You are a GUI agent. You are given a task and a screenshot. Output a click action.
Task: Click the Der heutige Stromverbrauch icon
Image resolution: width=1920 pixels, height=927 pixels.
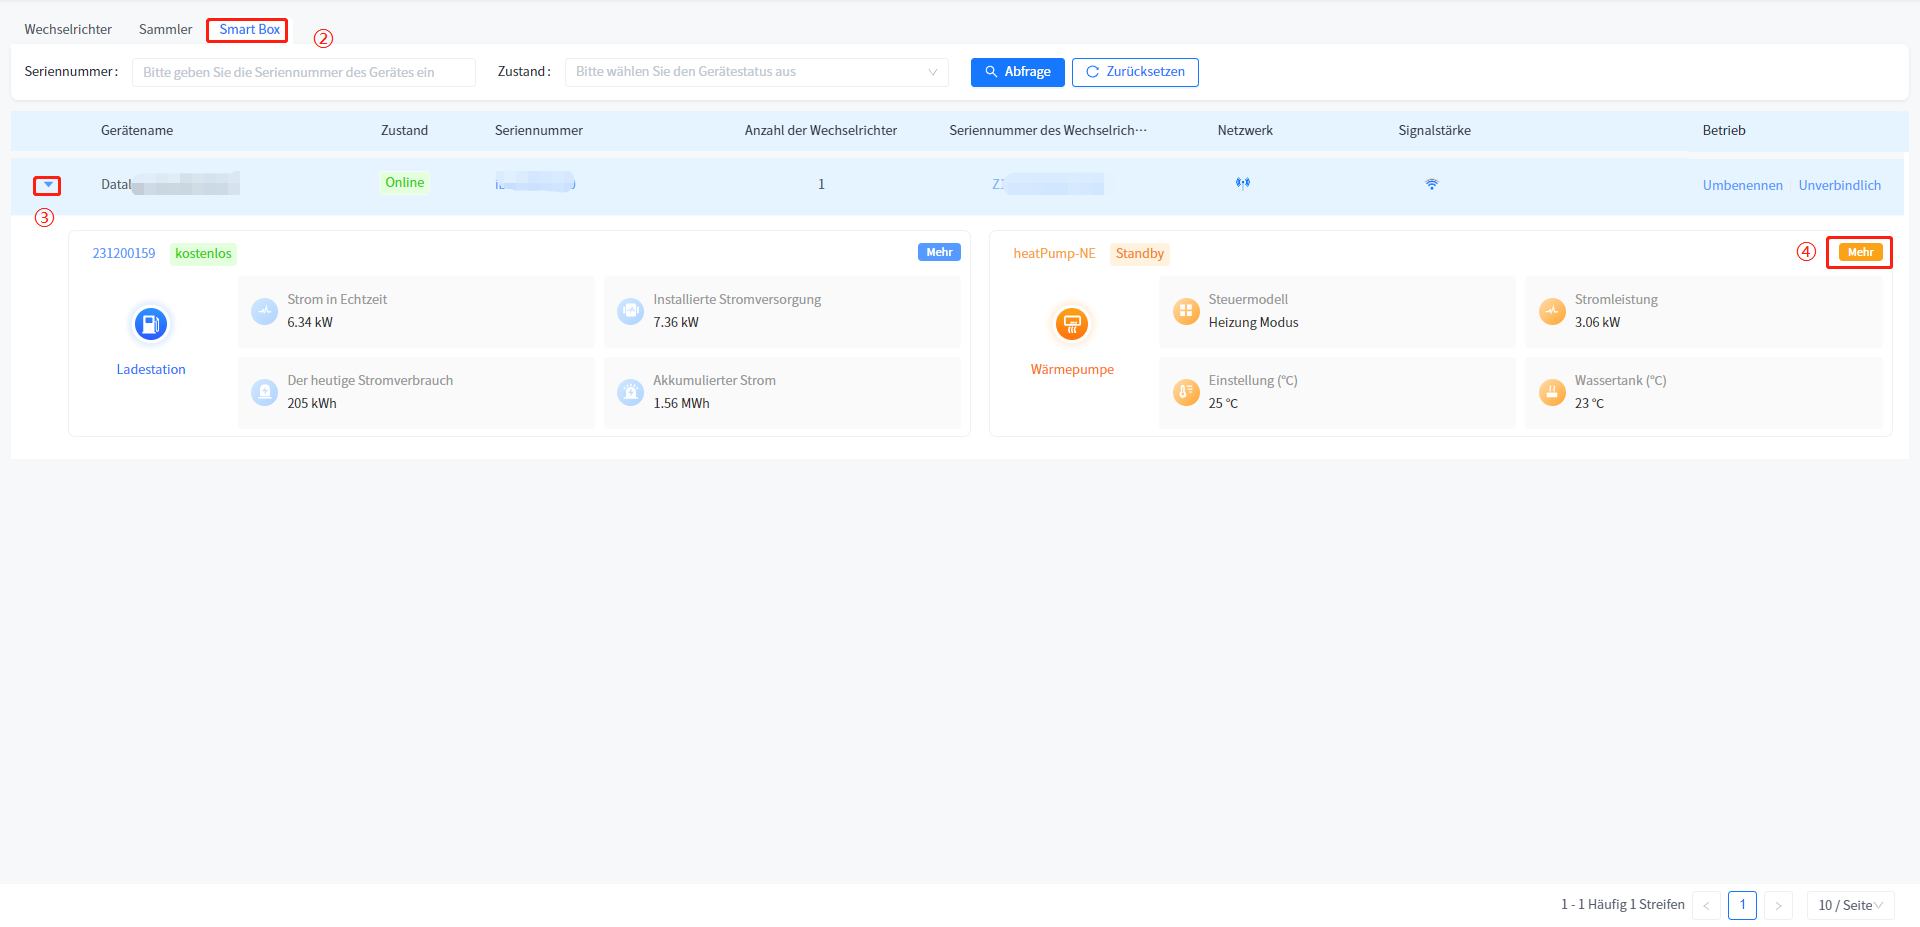[264, 392]
